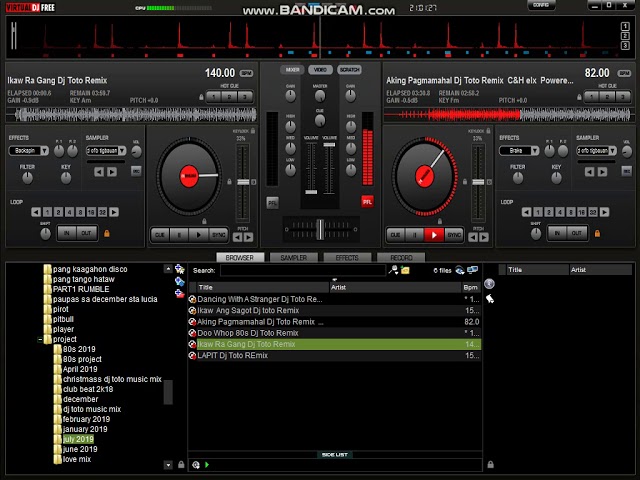Screen dimensions: 640x480
Task: Toggle the SIDE LIST panel
Action: point(335,455)
